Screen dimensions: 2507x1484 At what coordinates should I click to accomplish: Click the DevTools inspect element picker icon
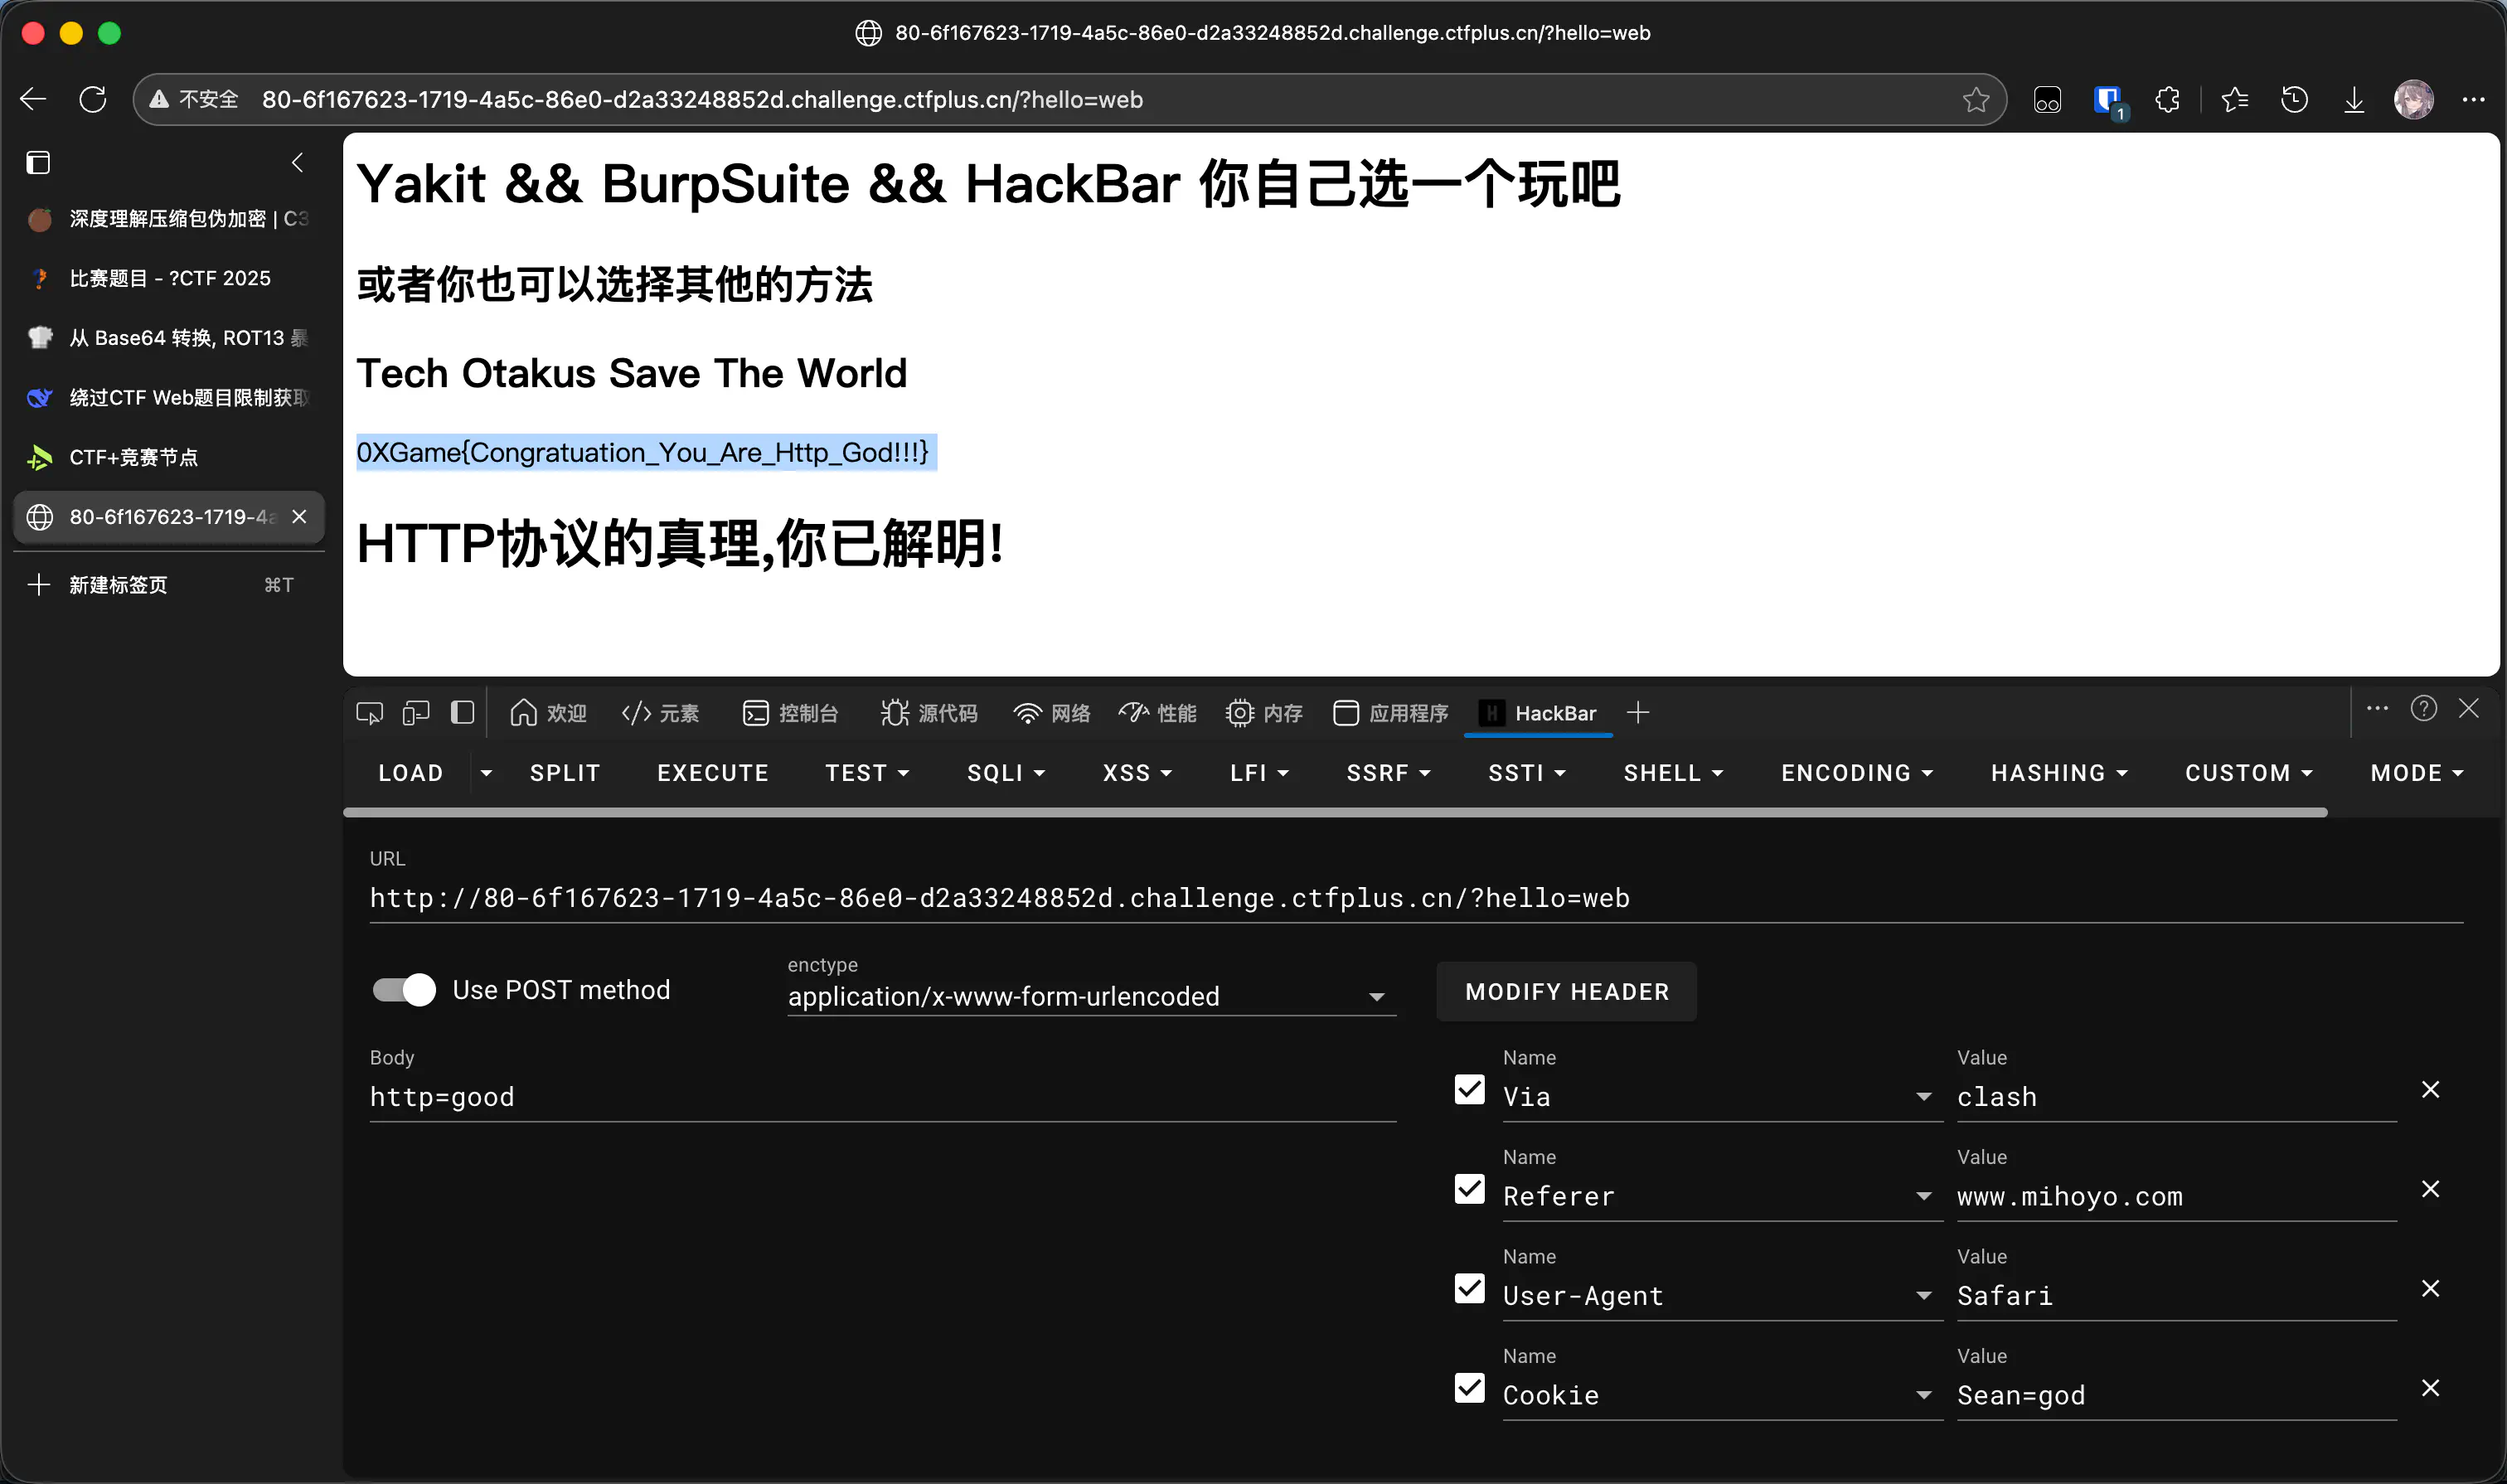click(x=369, y=713)
